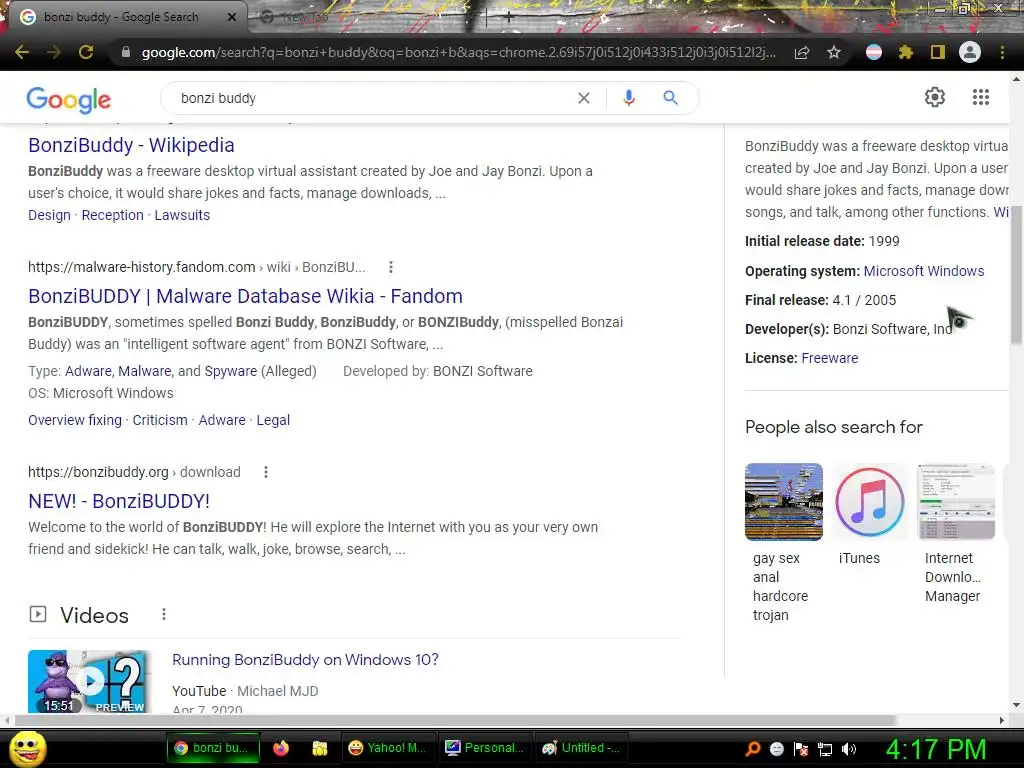Open the iTunes related search thumbnail
Viewport: 1024px width, 768px height.
coord(869,502)
